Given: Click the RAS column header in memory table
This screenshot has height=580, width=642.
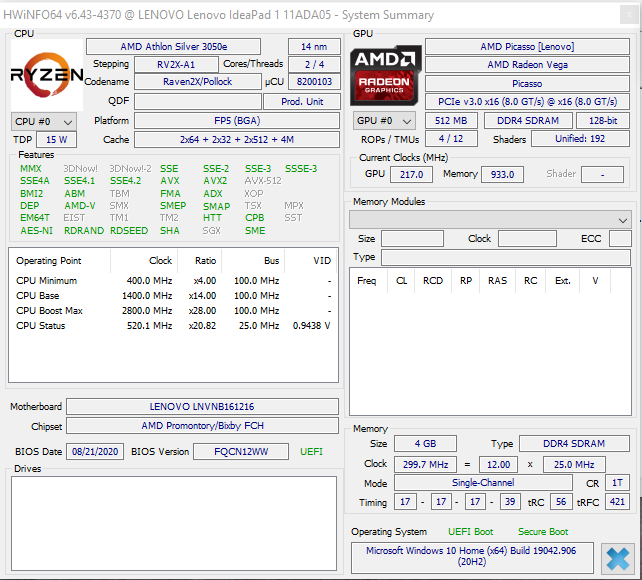Looking at the screenshot, I should pos(497,281).
